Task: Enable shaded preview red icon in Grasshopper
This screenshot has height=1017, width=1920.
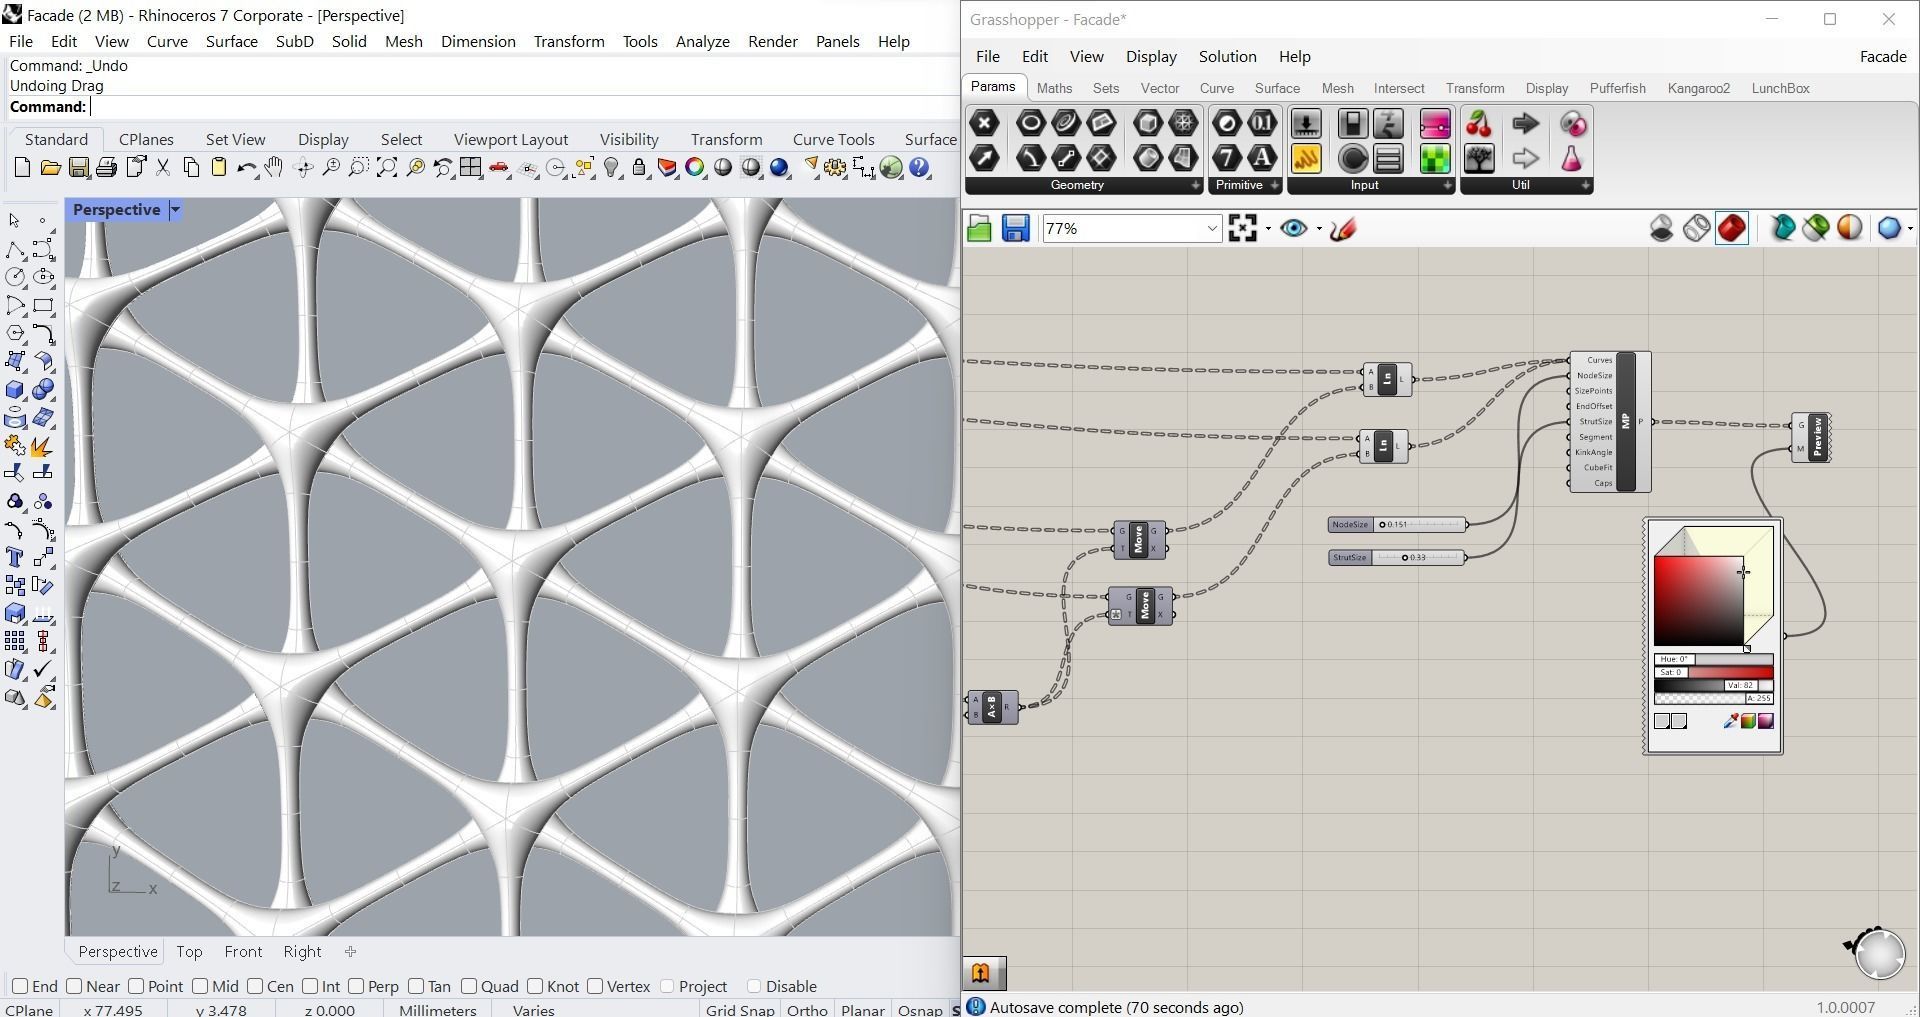Action: 1732,229
